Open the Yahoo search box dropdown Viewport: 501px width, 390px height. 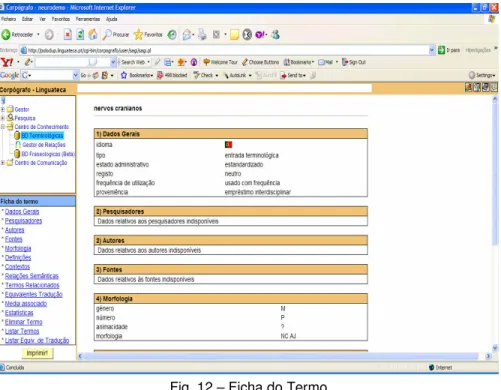click(113, 62)
